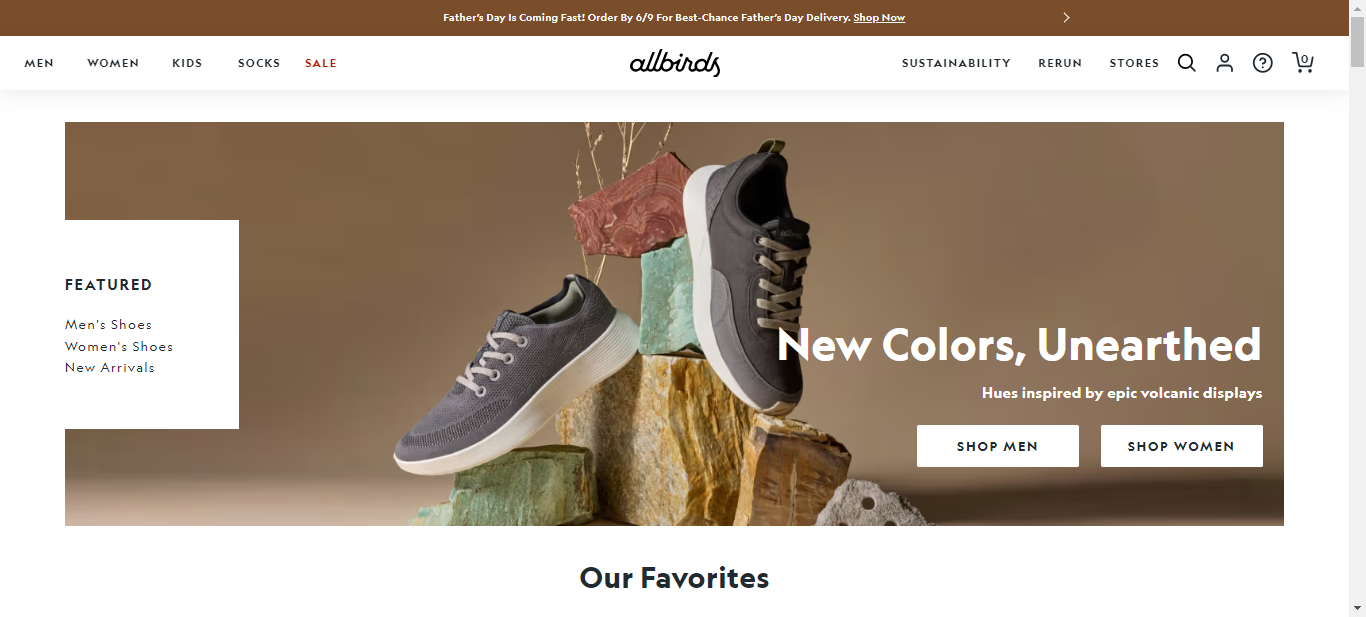Screen dimensions: 1366x617
Task: Open the Sustainability page
Action: pos(956,63)
